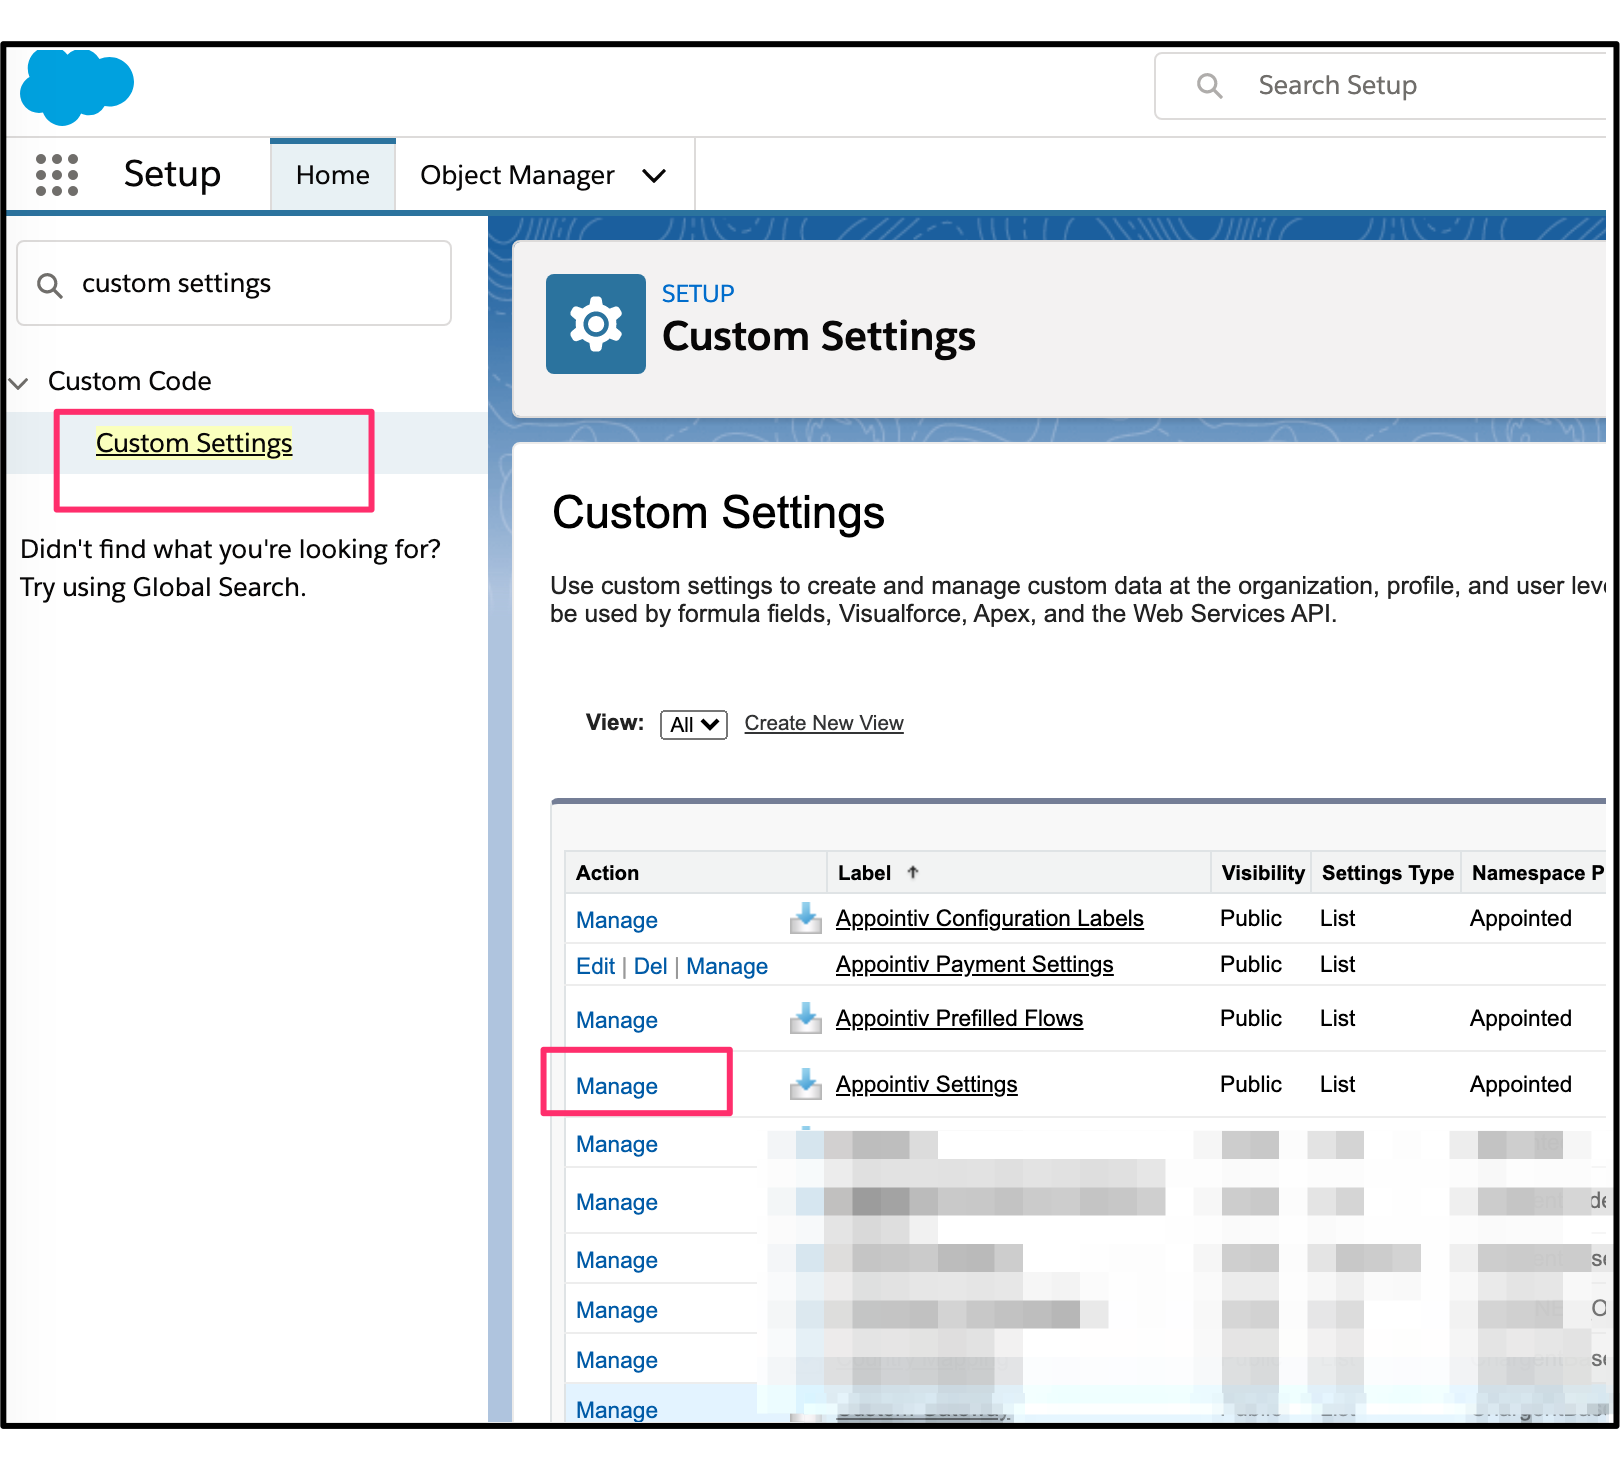Collapse the Custom Code section
Image resolution: width=1620 pixels, height=1470 pixels.
[18, 382]
